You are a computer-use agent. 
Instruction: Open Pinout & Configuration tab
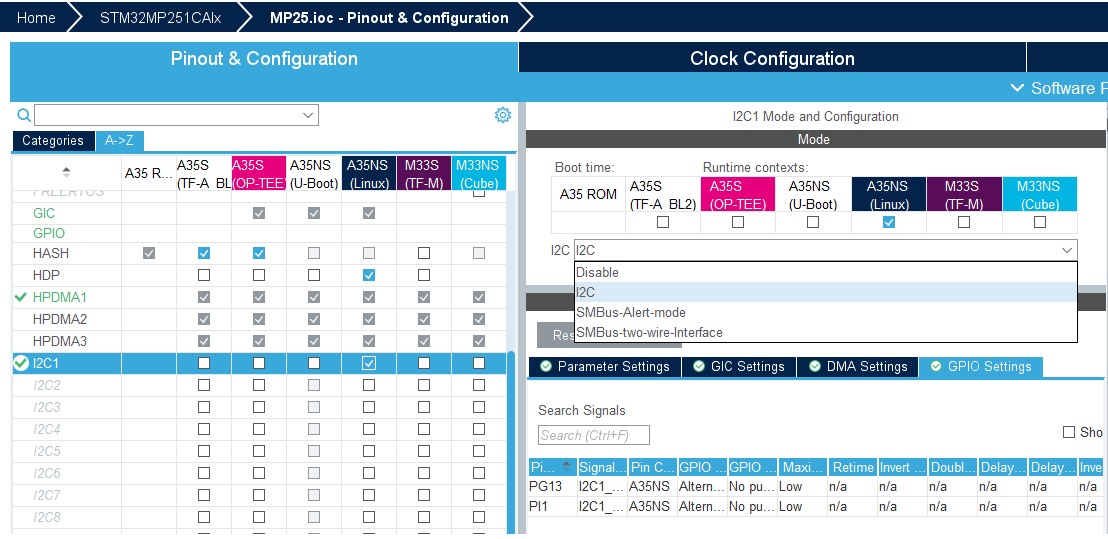tap(264, 58)
